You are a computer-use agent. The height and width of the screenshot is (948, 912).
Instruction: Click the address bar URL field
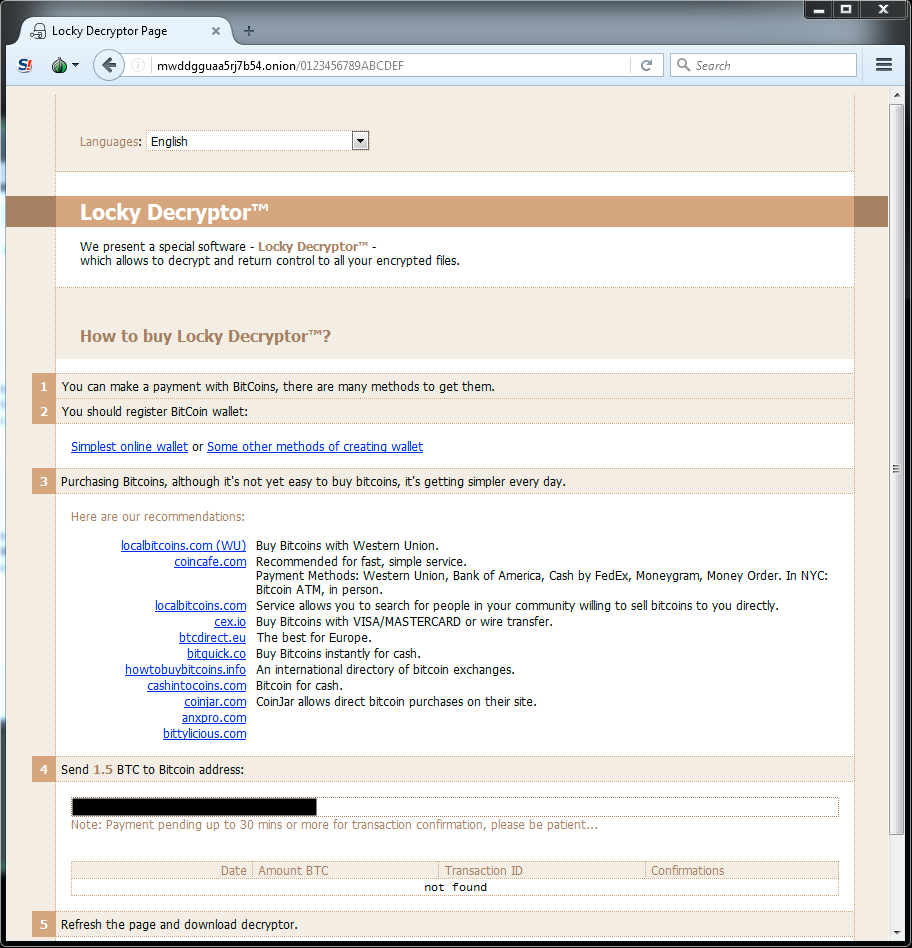[387, 65]
